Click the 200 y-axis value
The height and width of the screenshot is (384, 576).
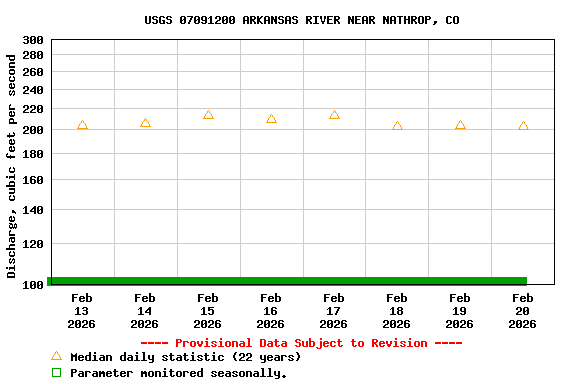tap(33, 130)
